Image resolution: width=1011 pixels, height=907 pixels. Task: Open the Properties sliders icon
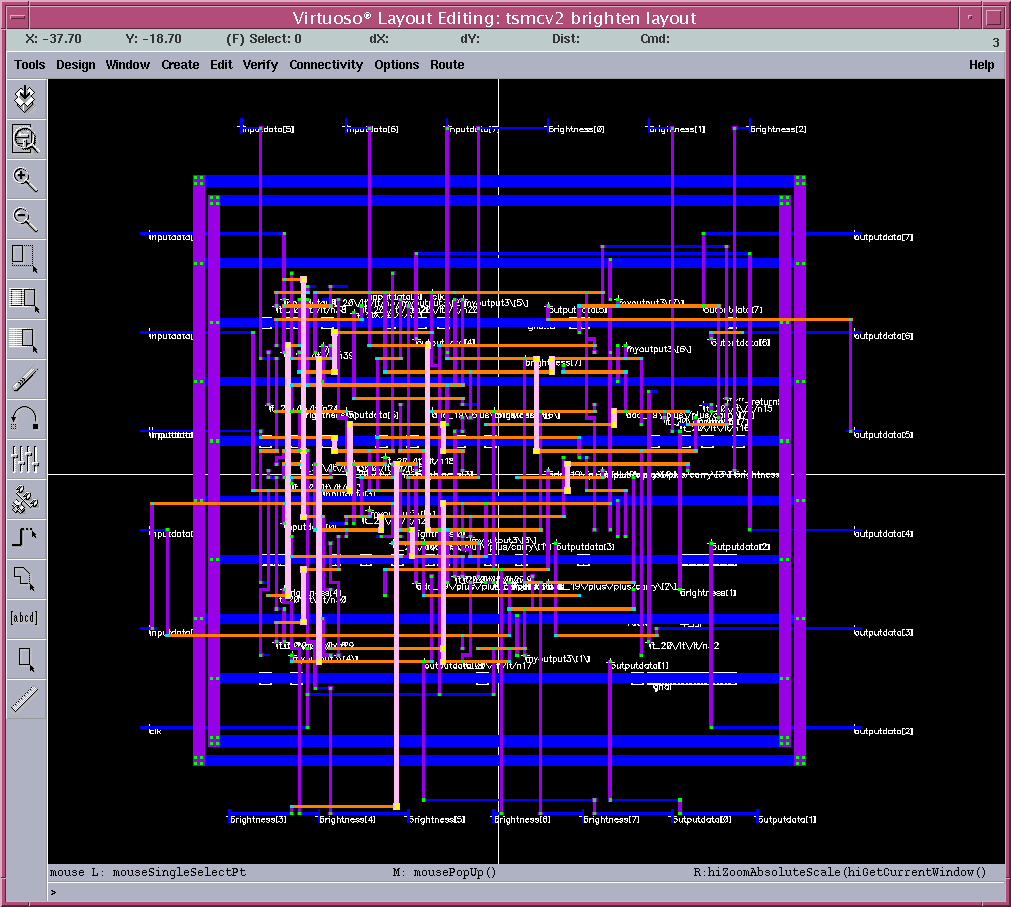click(x=24, y=458)
